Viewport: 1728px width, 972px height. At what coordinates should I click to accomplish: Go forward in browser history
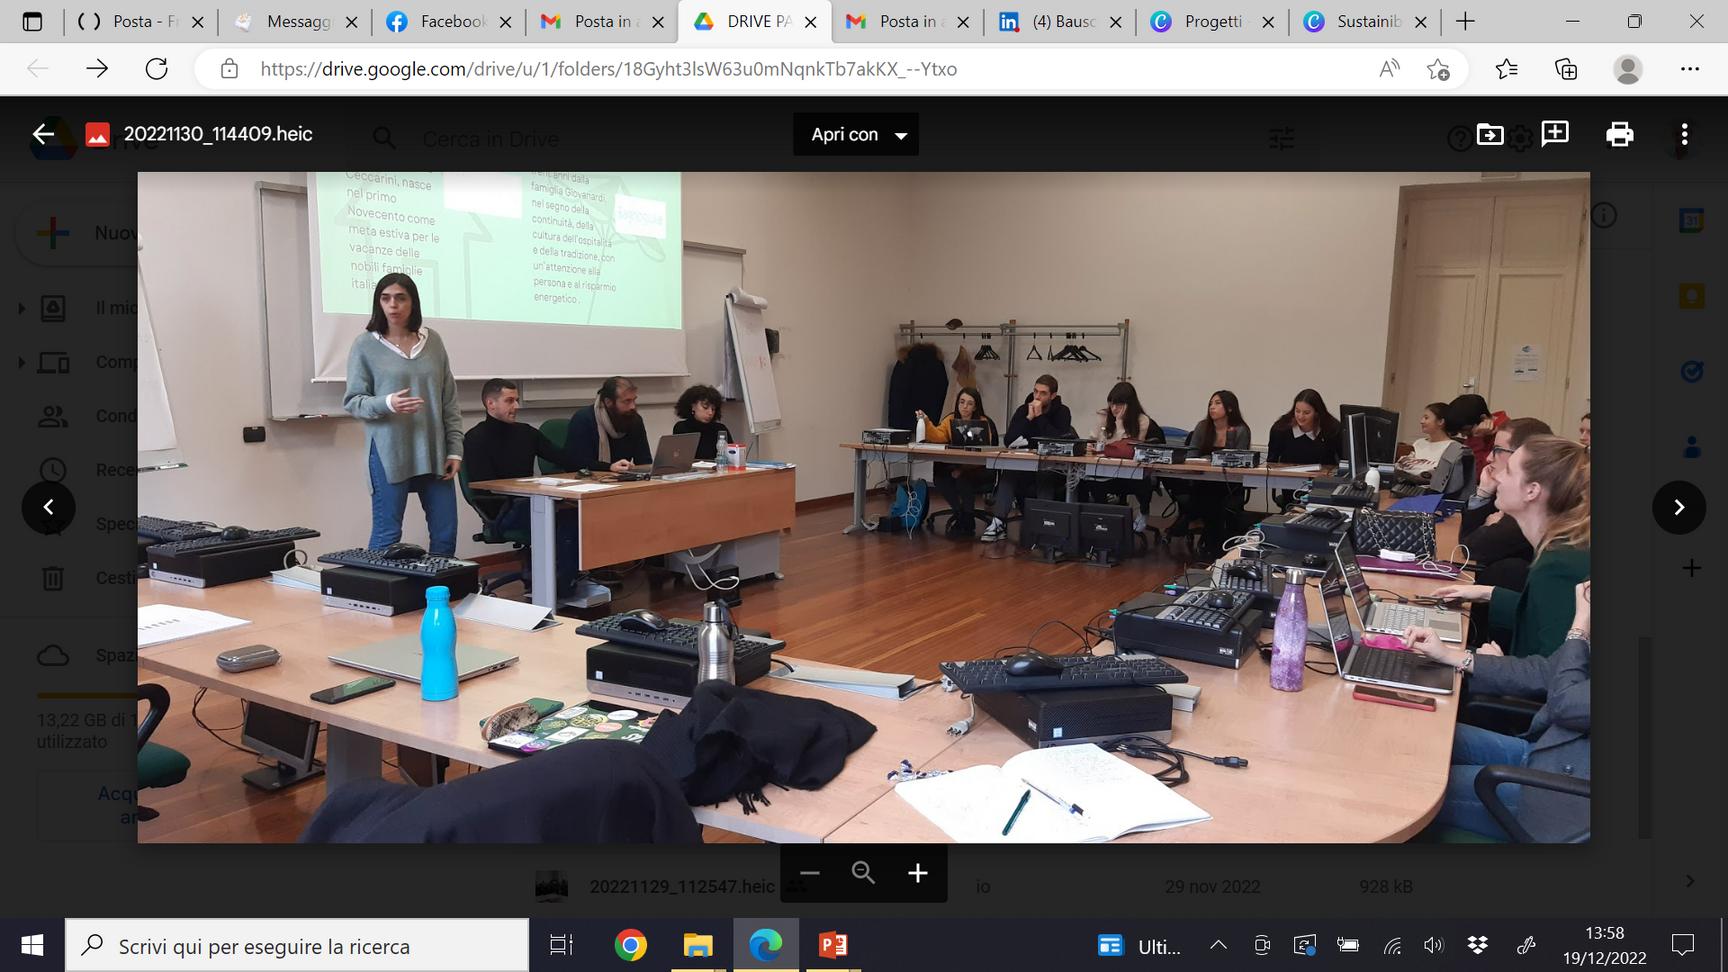(97, 68)
